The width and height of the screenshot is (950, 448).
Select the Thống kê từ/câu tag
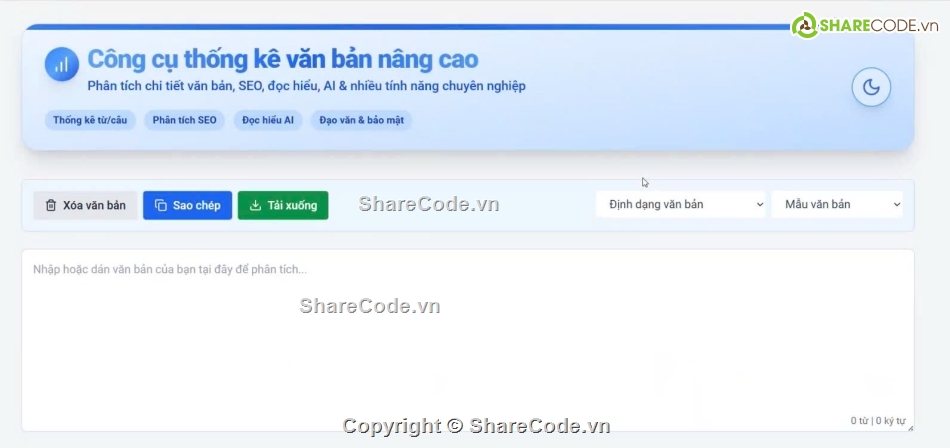pyautogui.click(x=90, y=120)
